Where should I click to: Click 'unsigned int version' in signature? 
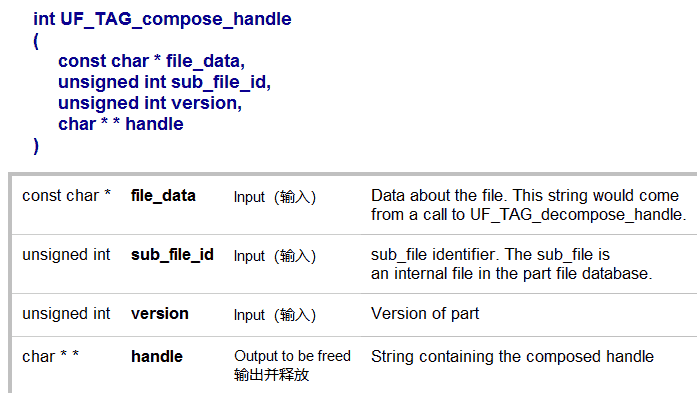tap(150, 103)
